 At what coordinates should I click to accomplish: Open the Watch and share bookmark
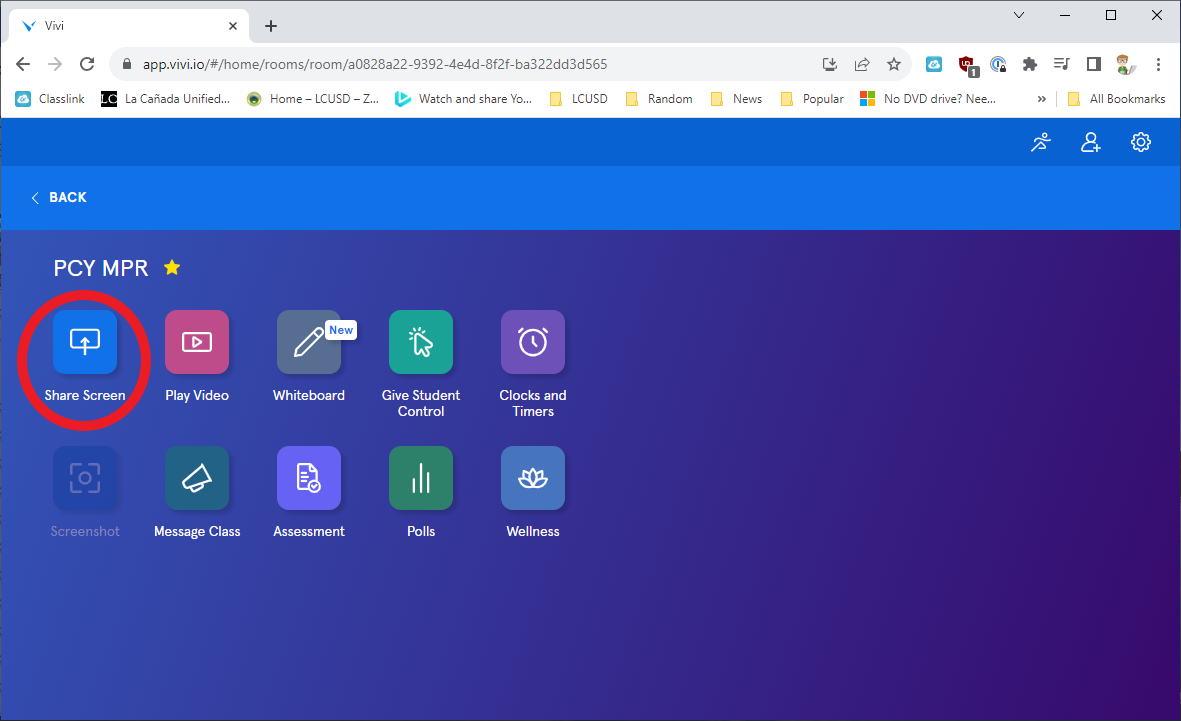point(464,99)
